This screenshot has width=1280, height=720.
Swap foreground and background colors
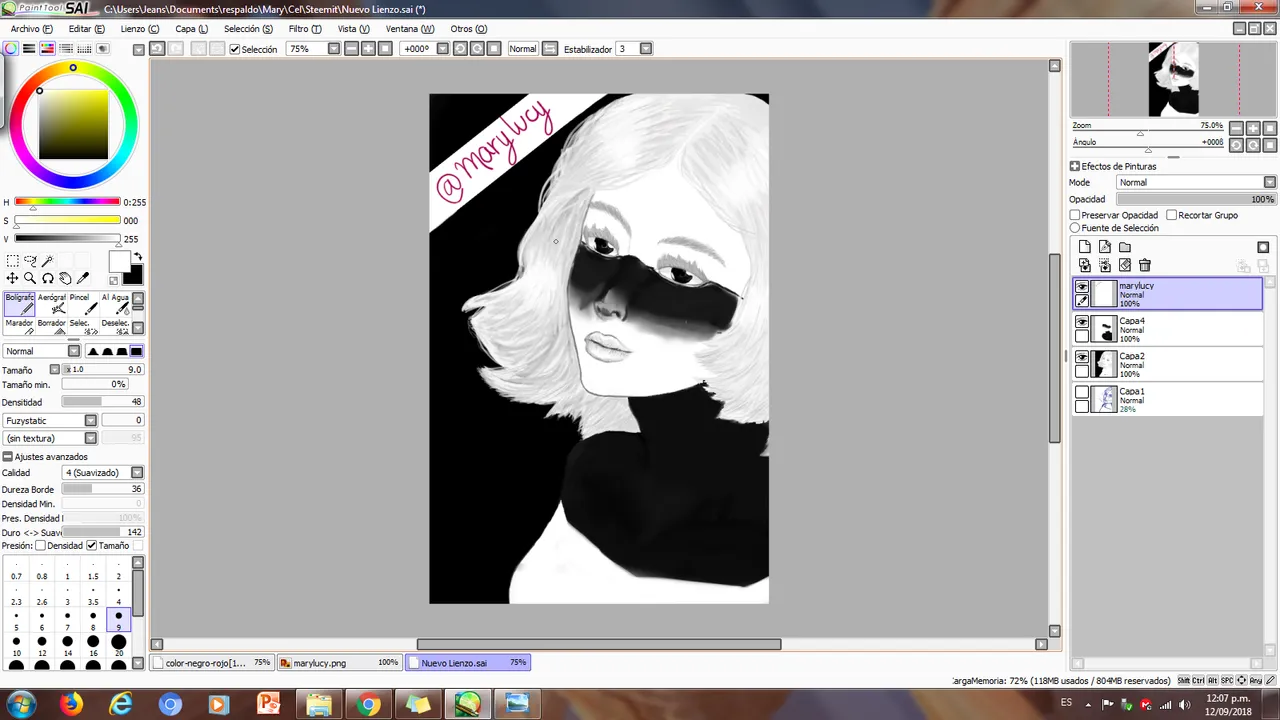coord(138,257)
